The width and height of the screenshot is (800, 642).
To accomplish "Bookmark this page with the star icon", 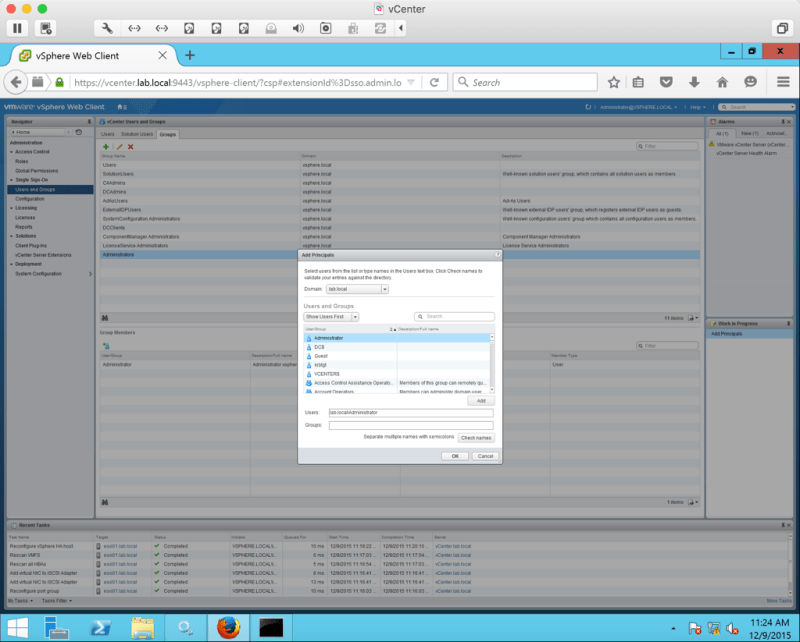I will pyautogui.click(x=614, y=82).
